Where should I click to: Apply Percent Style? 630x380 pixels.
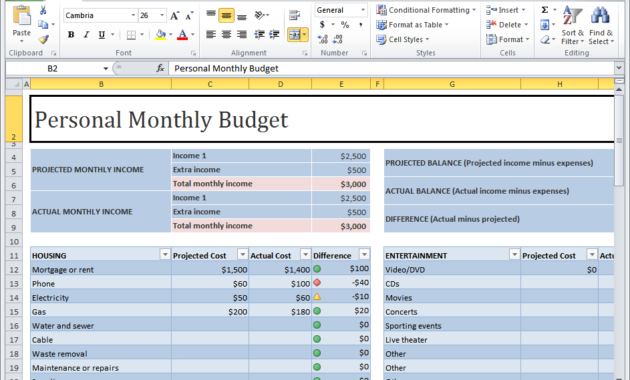(345, 25)
